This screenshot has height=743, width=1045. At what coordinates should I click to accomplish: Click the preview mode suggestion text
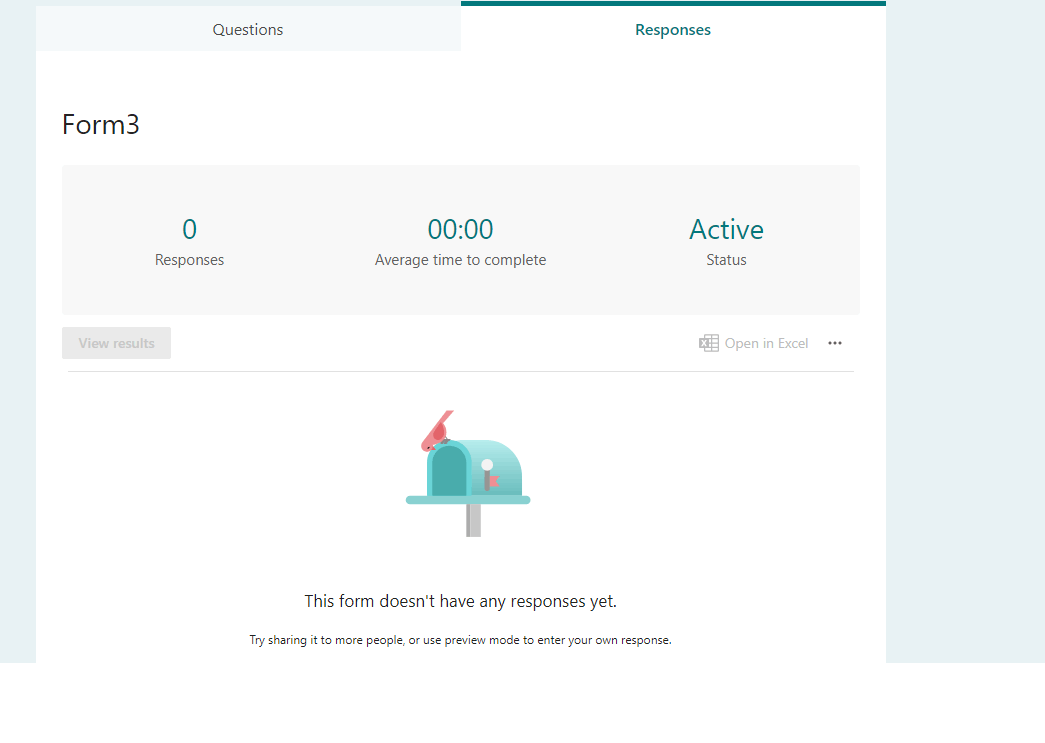click(x=460, y=640)
